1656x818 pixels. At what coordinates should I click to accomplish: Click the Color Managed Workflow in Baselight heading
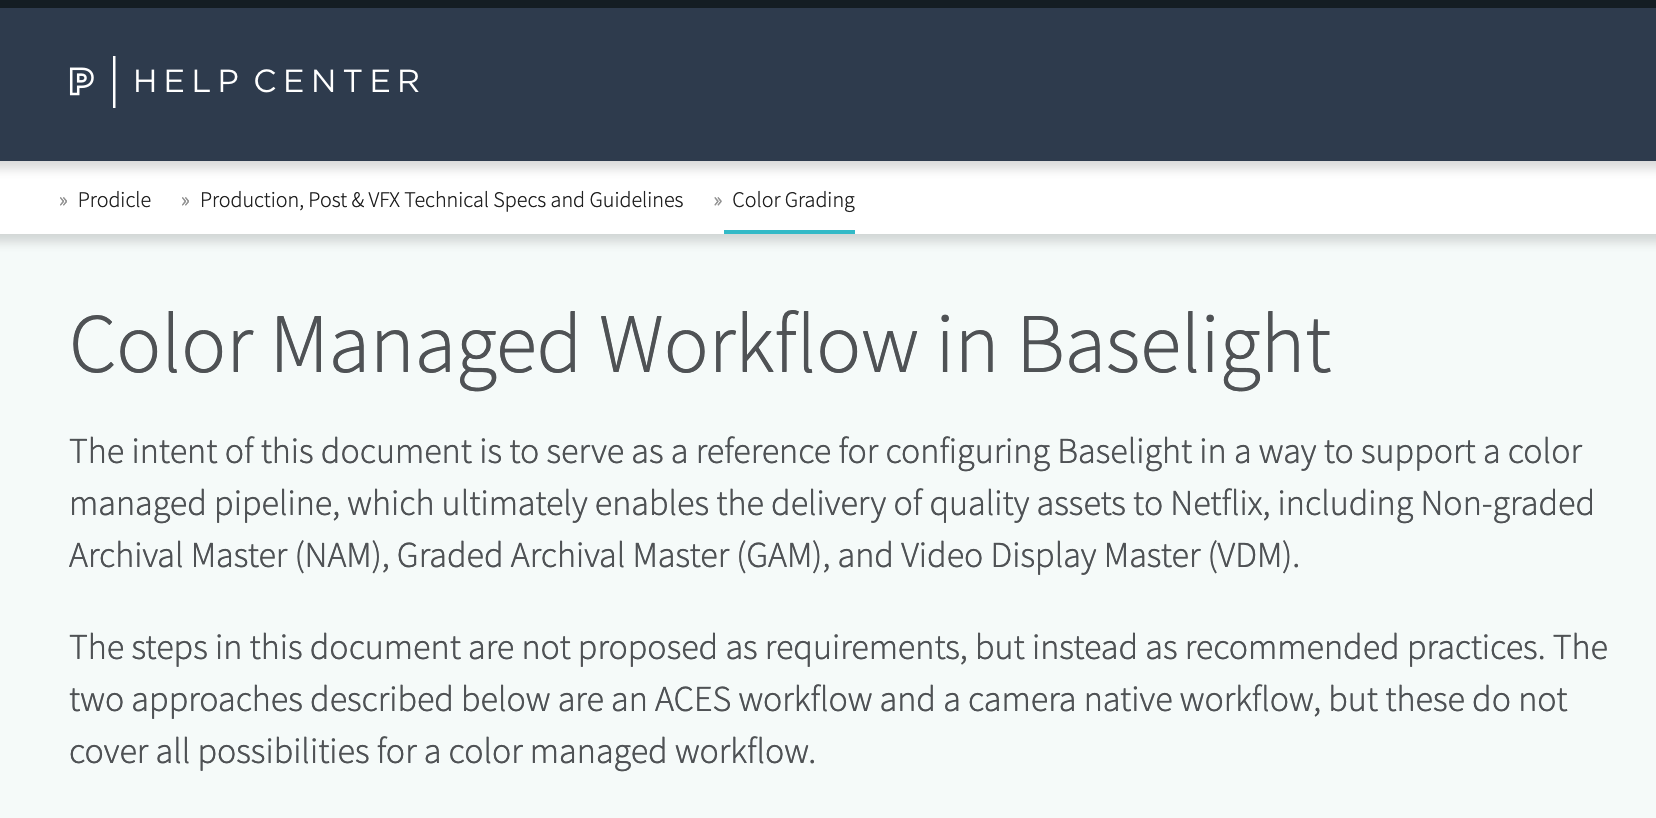[x=700, y=345]
